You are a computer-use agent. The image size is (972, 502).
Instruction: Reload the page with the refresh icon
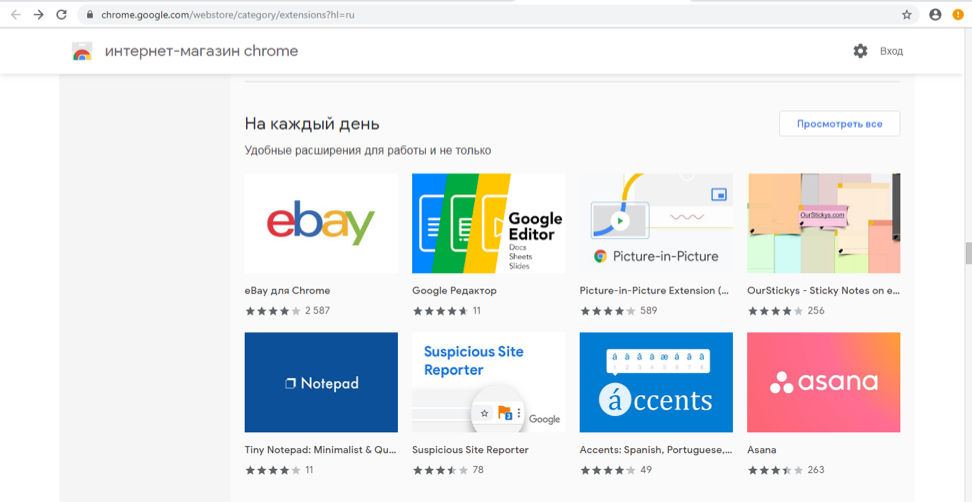(x=62, y=15)
